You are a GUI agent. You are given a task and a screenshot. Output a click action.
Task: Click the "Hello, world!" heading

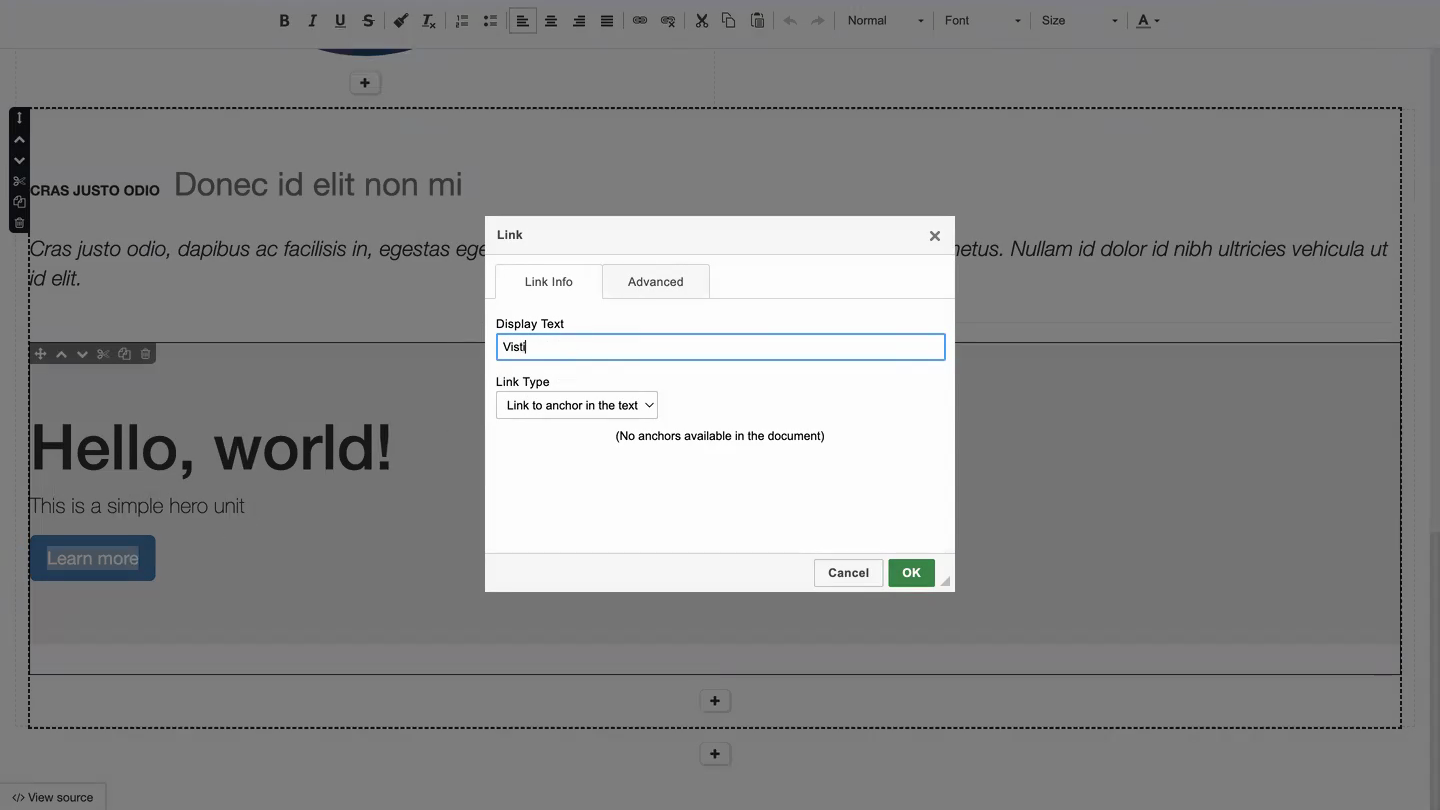[211, 447]
